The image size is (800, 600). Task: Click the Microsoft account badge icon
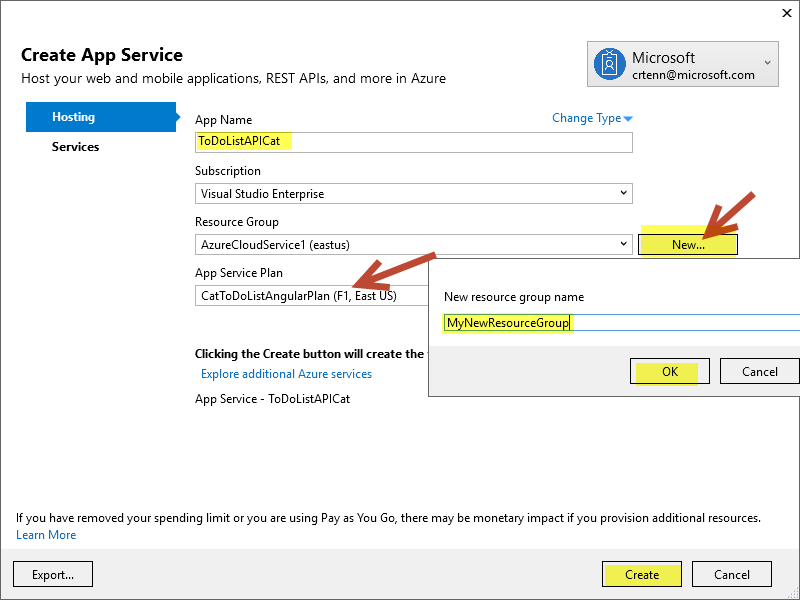pyautogui.click(x=609, y=65)
